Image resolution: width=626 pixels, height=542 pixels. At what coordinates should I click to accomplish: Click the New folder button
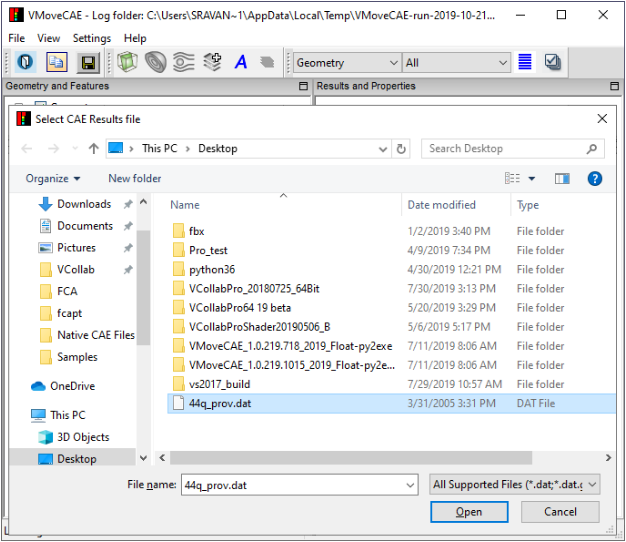point(135,178)
